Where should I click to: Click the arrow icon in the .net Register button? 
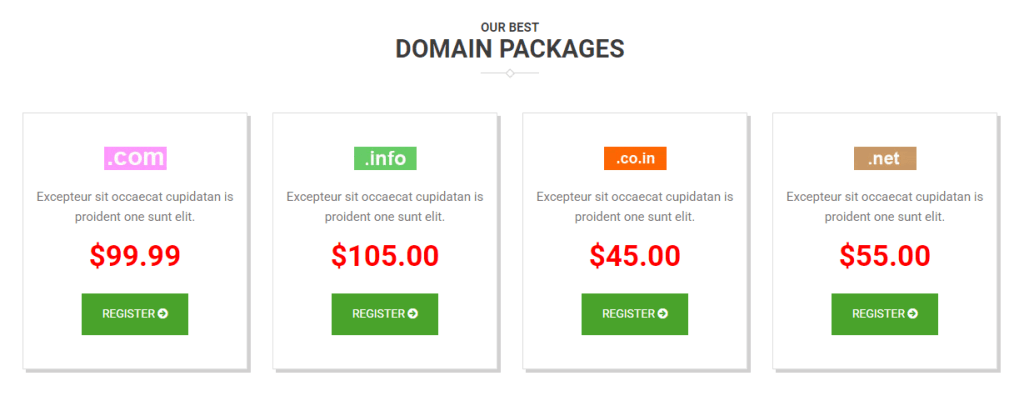tap(912, 314)
